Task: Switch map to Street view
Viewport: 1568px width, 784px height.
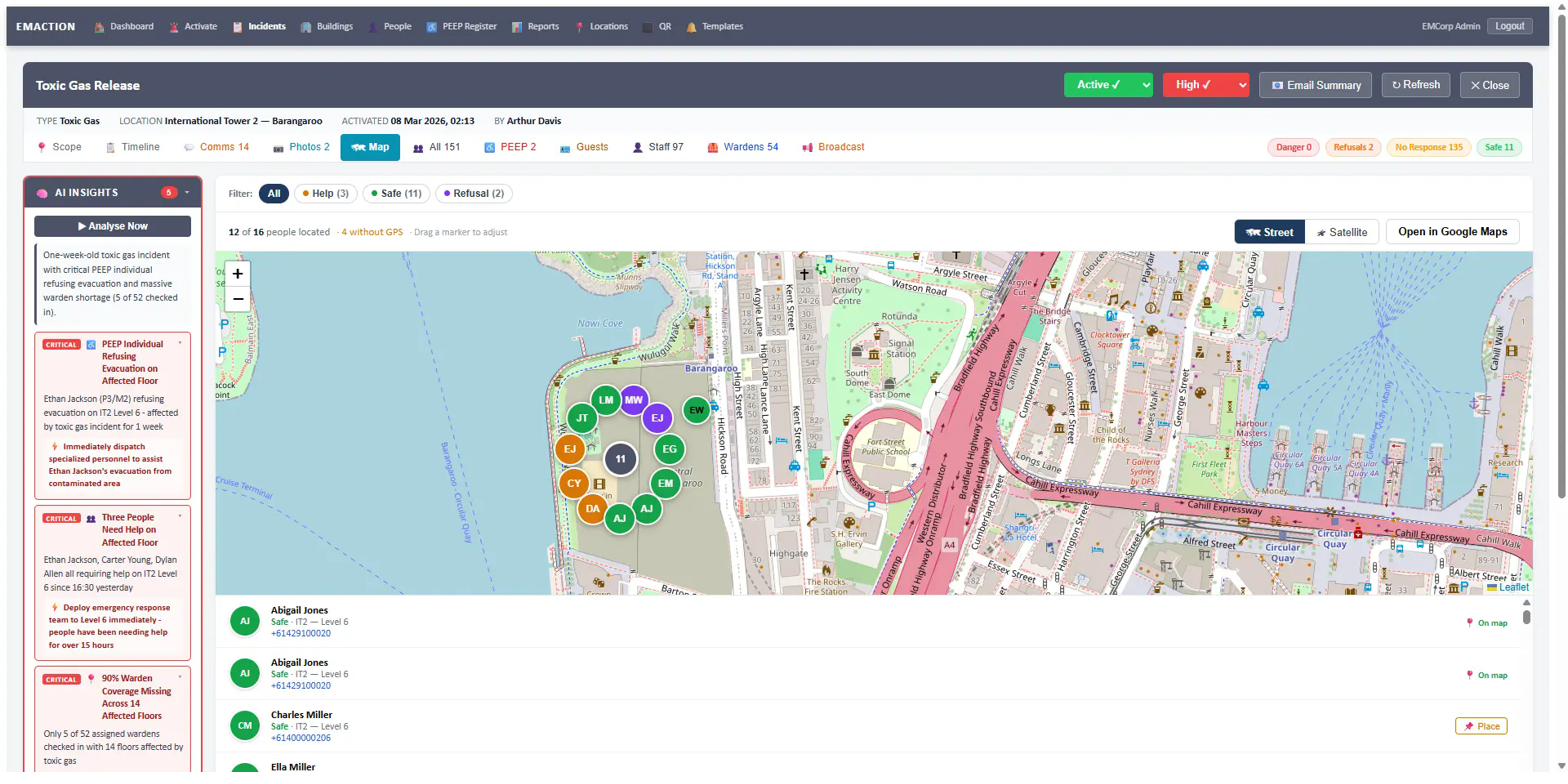Action: (1270, 232)
